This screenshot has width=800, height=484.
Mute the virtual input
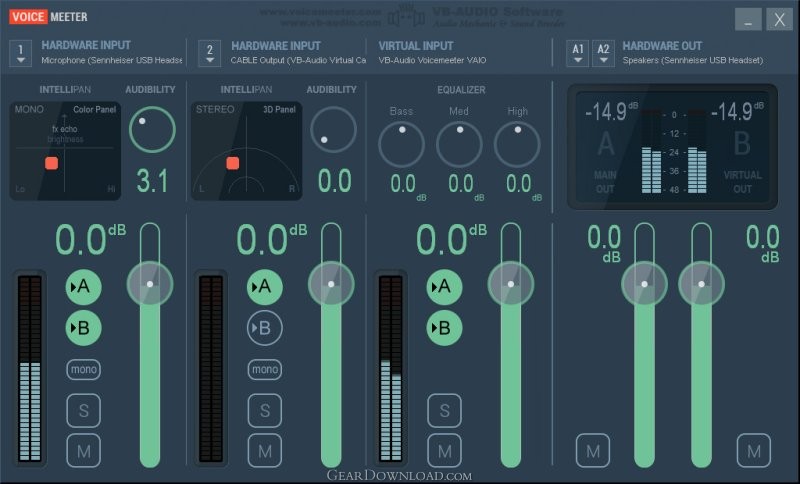click(x=444, y=451)
